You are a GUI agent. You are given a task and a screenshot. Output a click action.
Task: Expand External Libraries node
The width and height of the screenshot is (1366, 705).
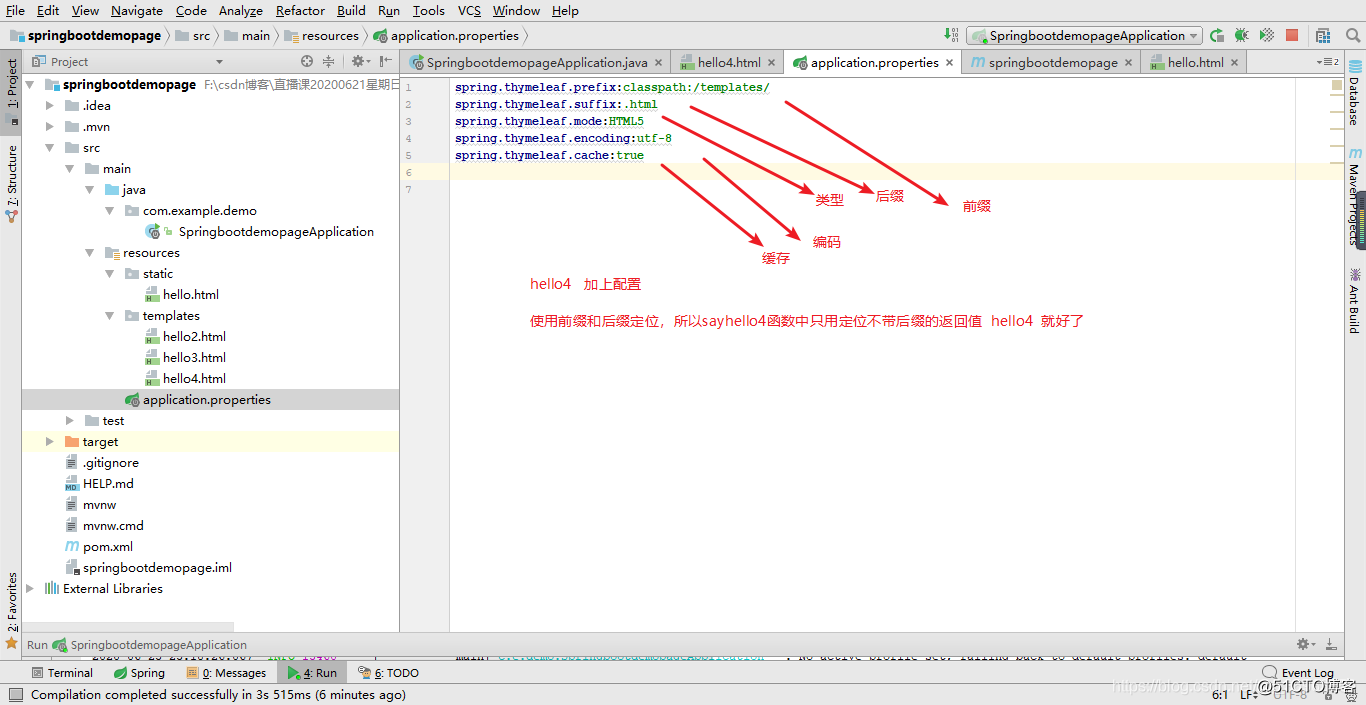tap(30, 588)
